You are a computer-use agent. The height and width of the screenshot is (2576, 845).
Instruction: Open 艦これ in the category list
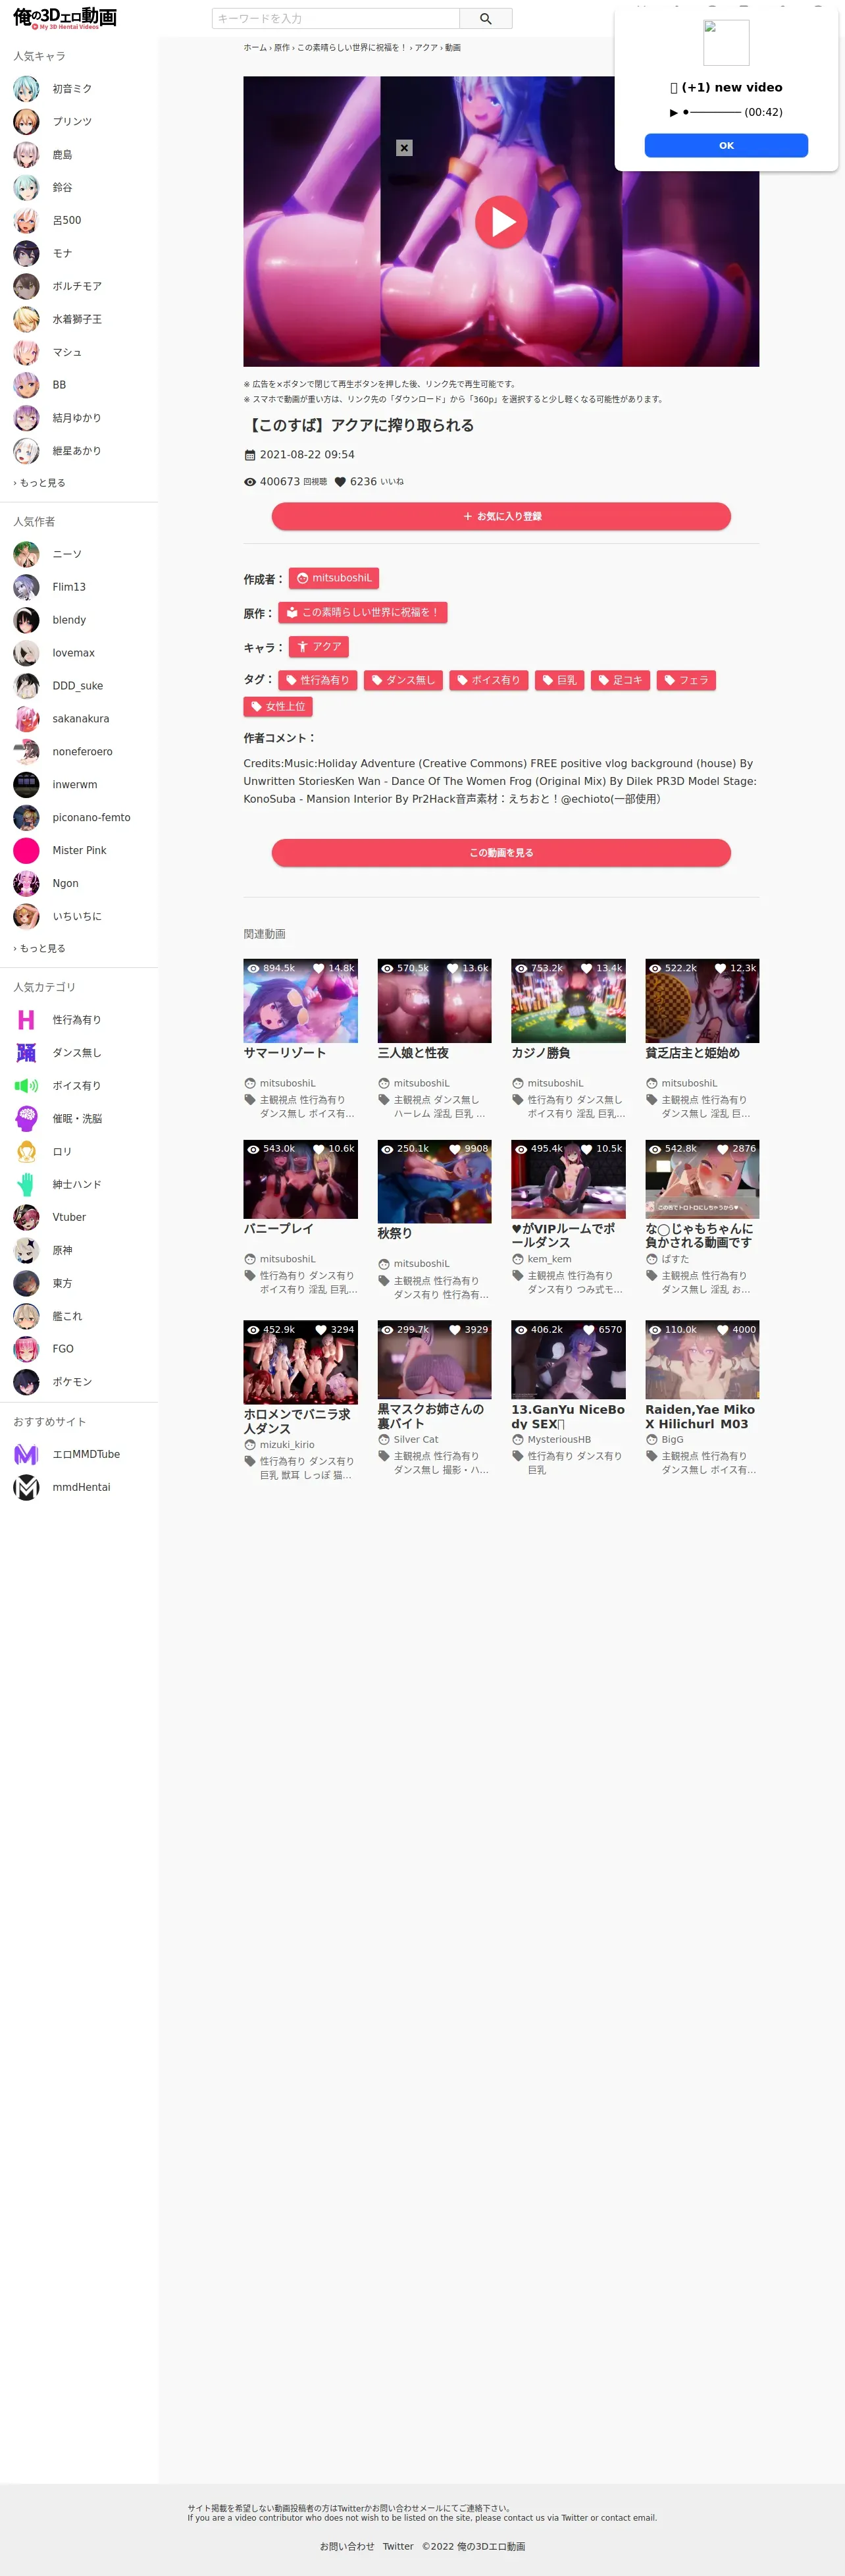tap(68, 1317)
